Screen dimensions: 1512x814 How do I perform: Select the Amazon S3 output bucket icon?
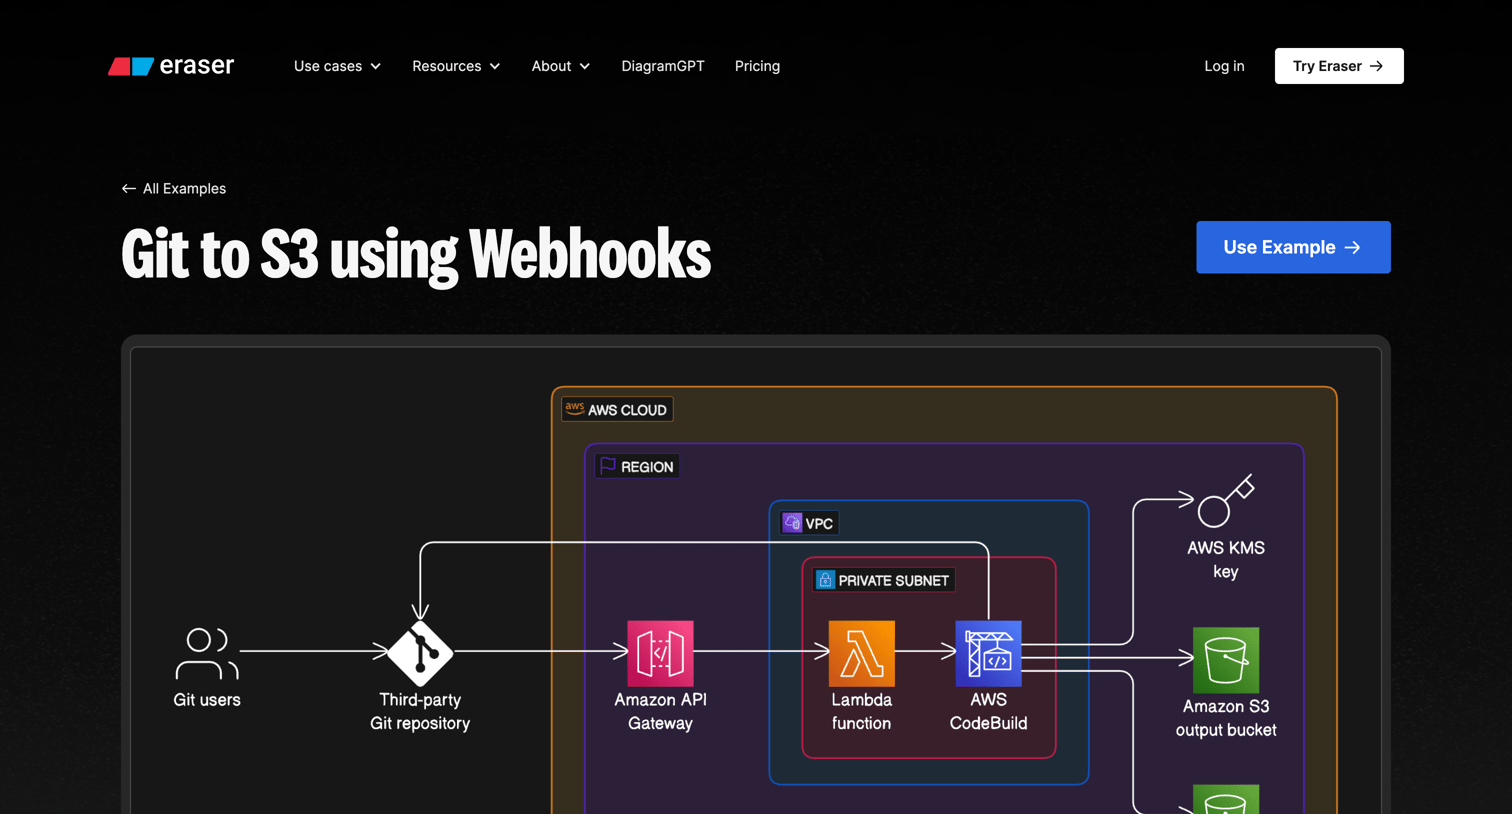click(1226, 660)
